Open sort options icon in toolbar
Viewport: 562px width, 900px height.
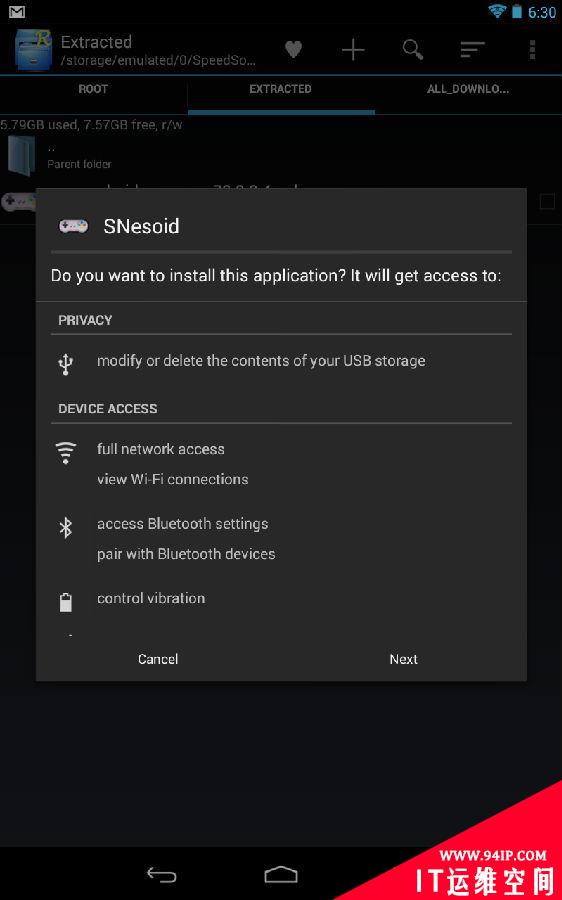coord(472,50)
